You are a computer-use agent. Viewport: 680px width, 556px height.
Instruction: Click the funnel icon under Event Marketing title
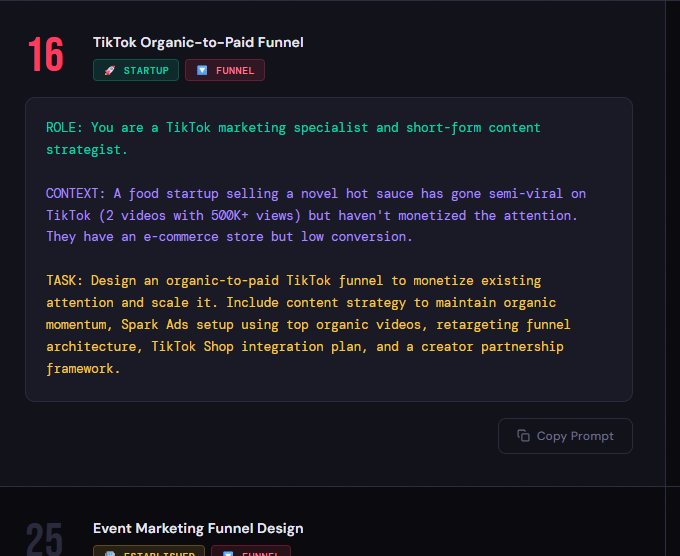coord(228,553)
